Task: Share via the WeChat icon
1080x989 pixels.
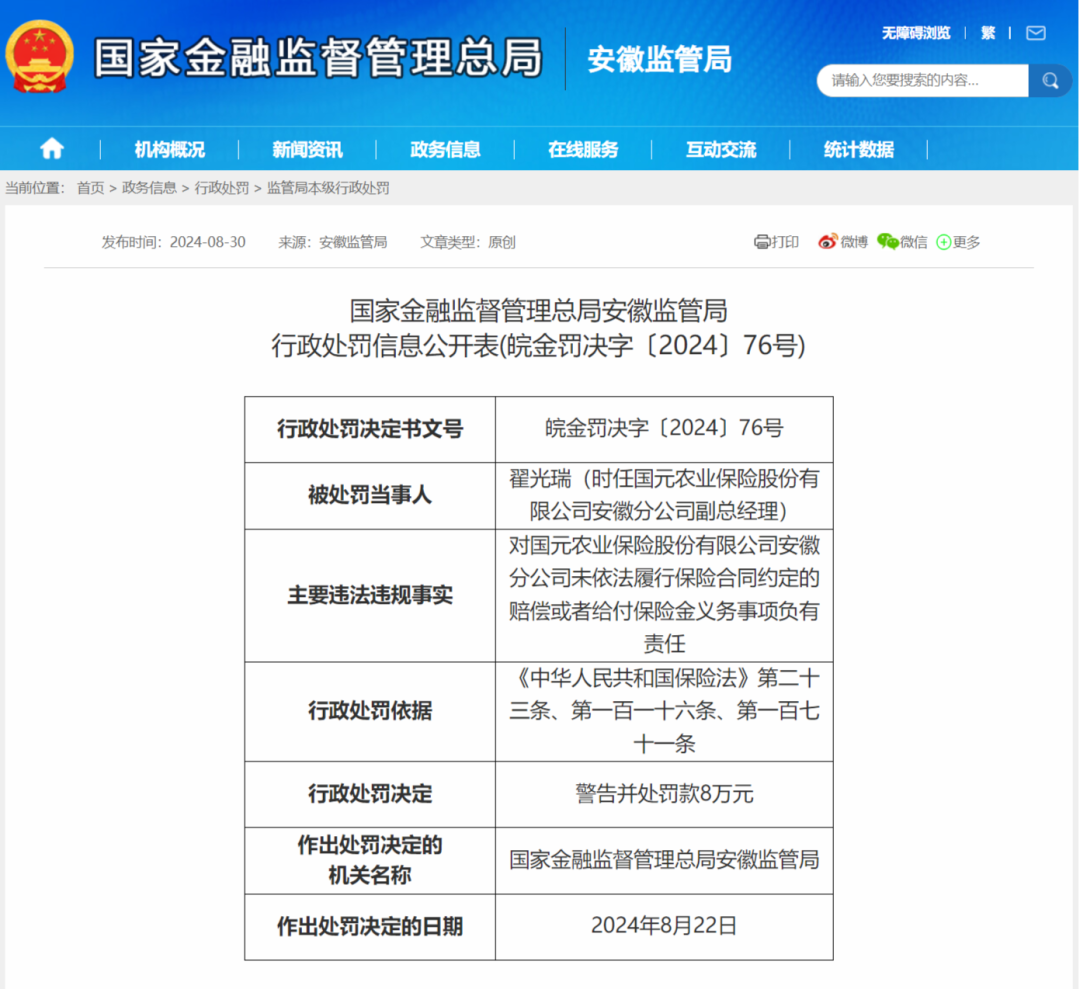Action: pyautogui.click(x=887, y=242)
